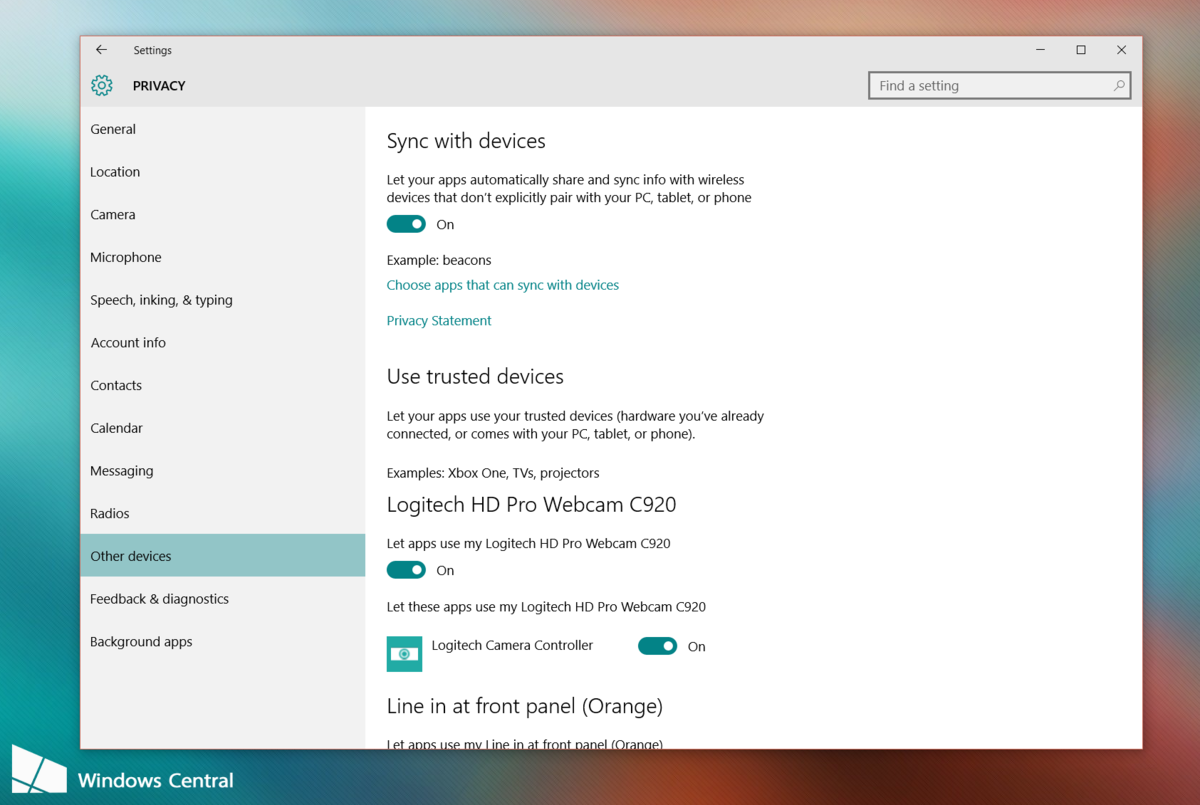Viewport: 1200px width, 805px height.
Task: Click Line in at front panel heading
Action: point(525,707)
